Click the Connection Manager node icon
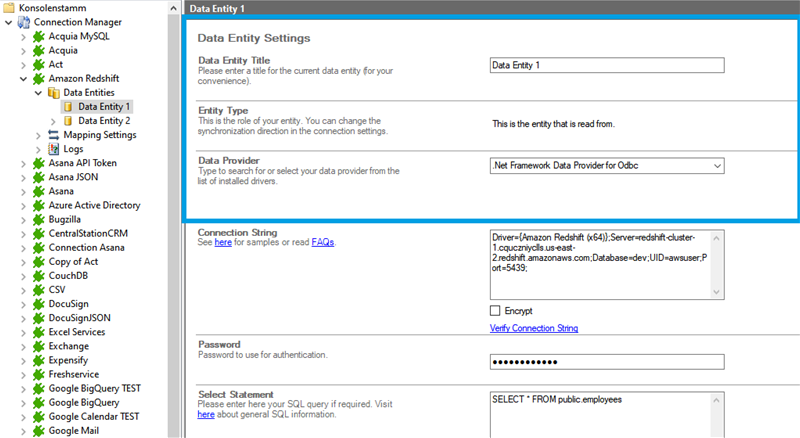 (x=24, y=22)
